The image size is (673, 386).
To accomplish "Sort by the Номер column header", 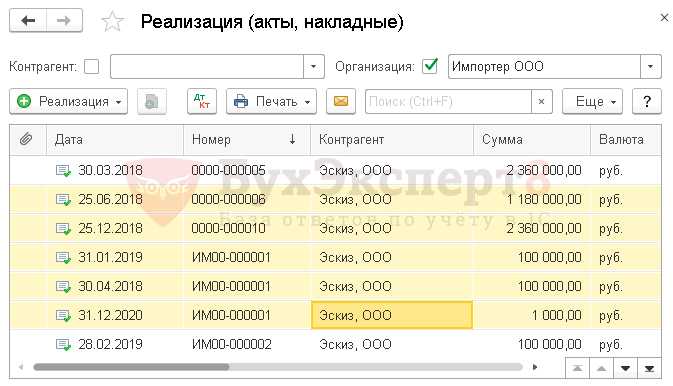I will coord(247,140).
